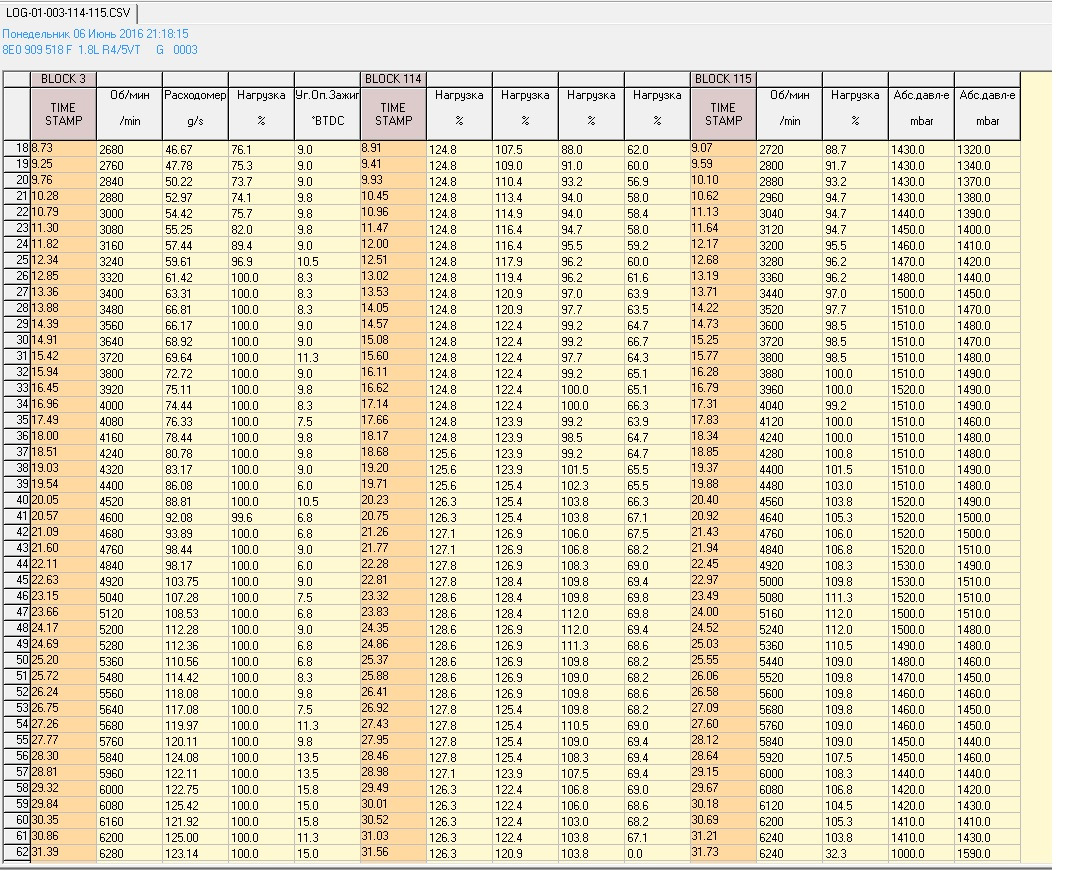Click the timestamp cell 24.00
The image size is (1066, 871).
pos(723,613)
